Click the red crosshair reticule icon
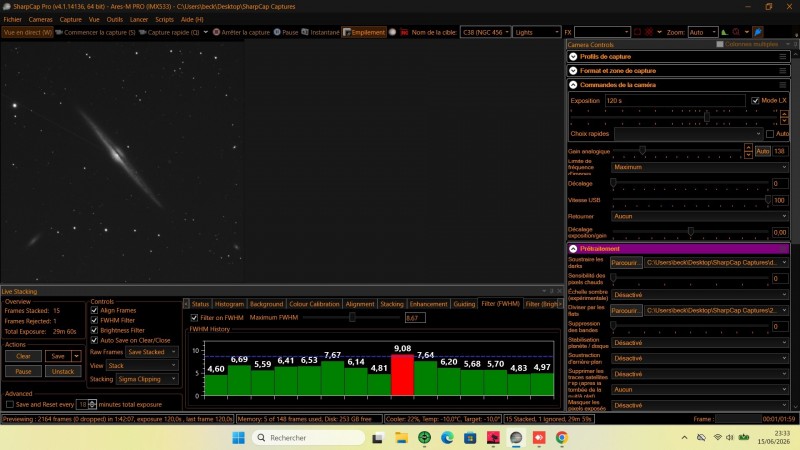The width and height of the screenshot is (800, 450). click(648, 32)
